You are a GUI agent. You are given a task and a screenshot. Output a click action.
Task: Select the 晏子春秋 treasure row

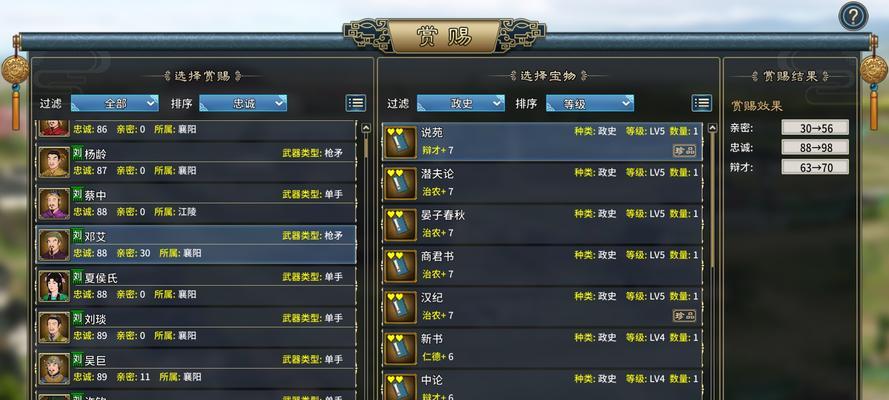pos(543,224)
